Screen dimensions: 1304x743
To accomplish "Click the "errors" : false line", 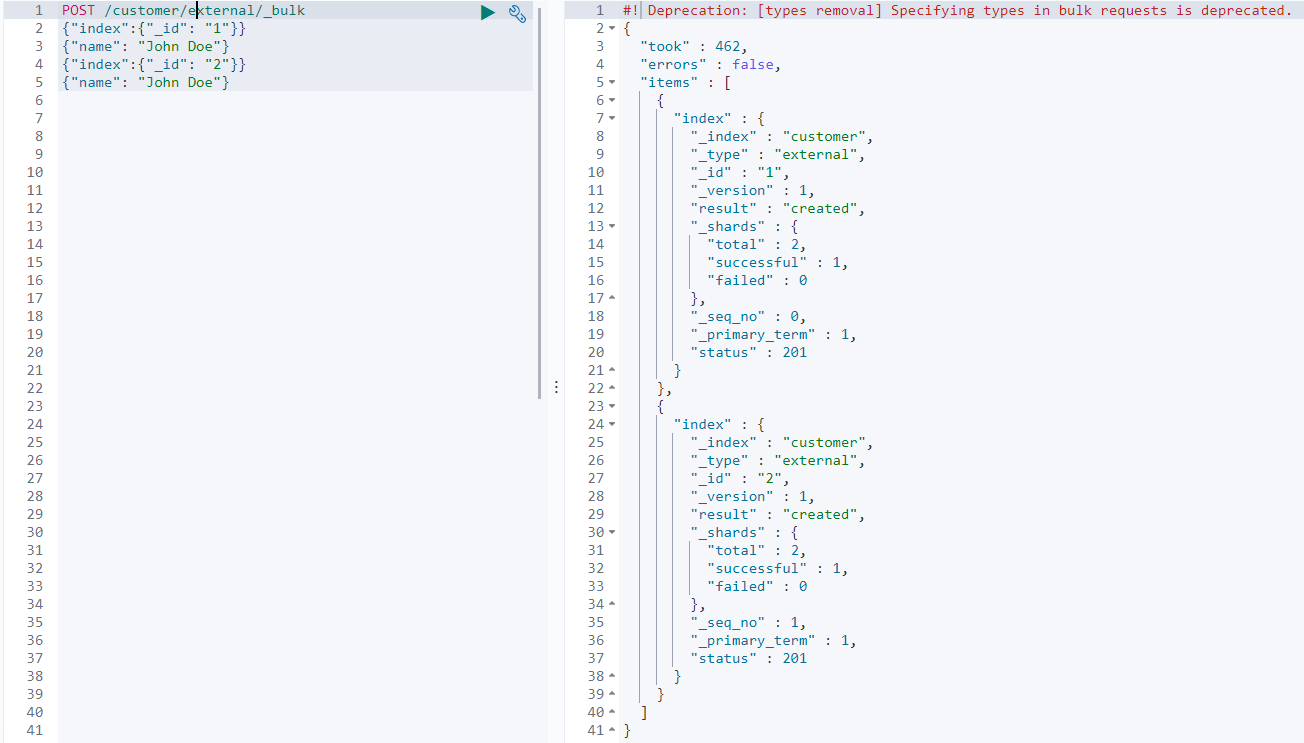I will (x=709, y=64).
